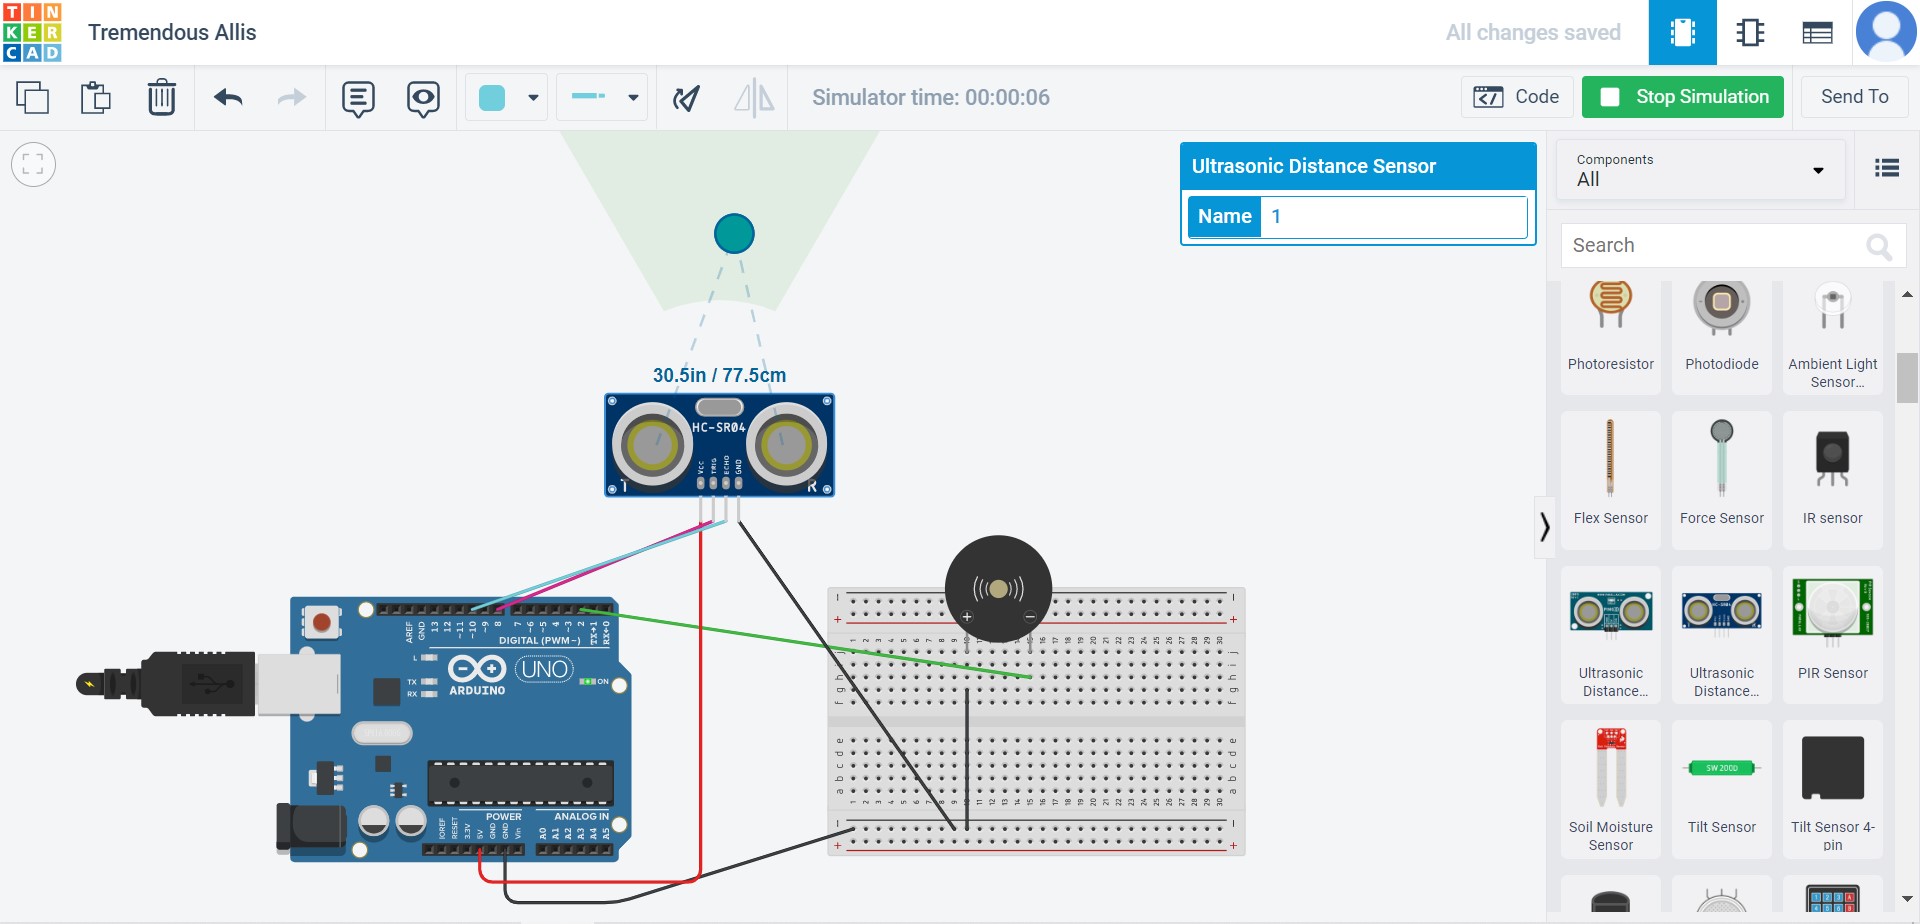Click the components panel scrollbar thumb
The image size is (1920, 924).
[x=1907, y=377]
